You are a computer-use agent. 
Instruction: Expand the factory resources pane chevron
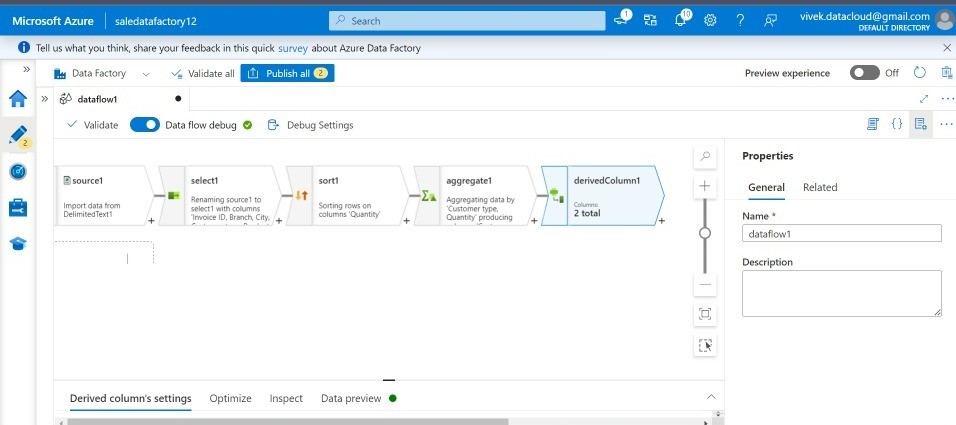click(x=45, y=98)
